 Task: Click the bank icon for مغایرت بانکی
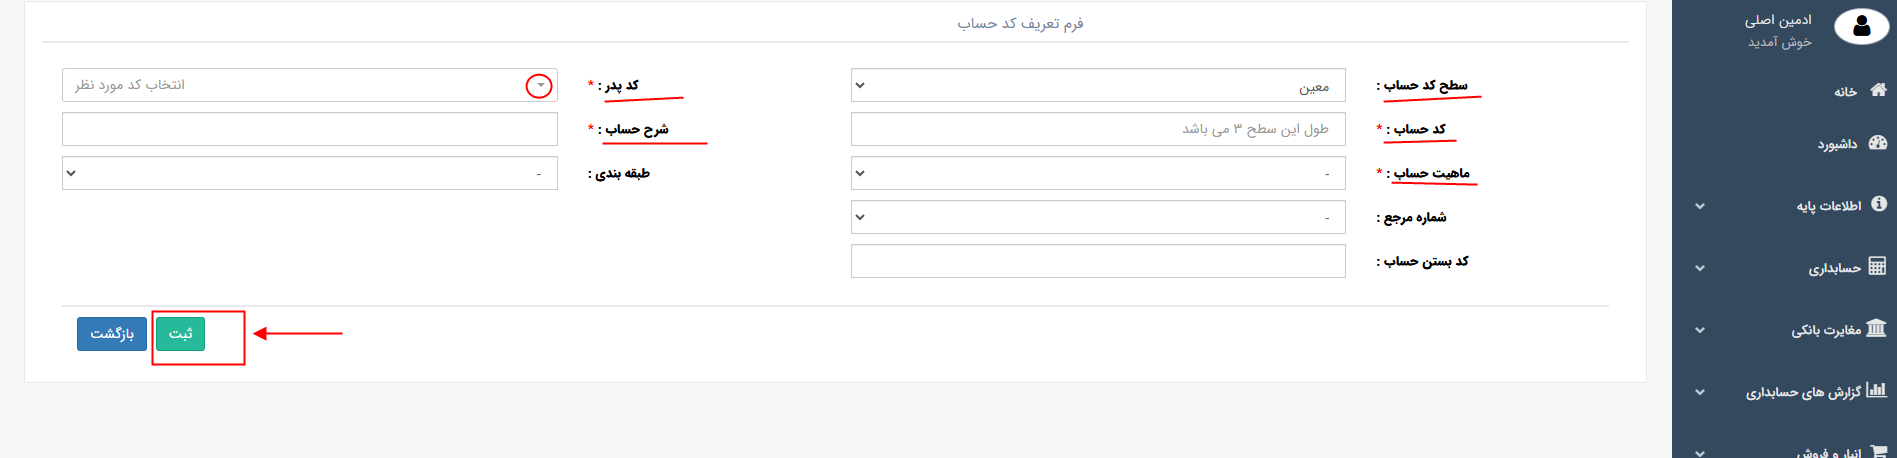[x=1876, y=328]
